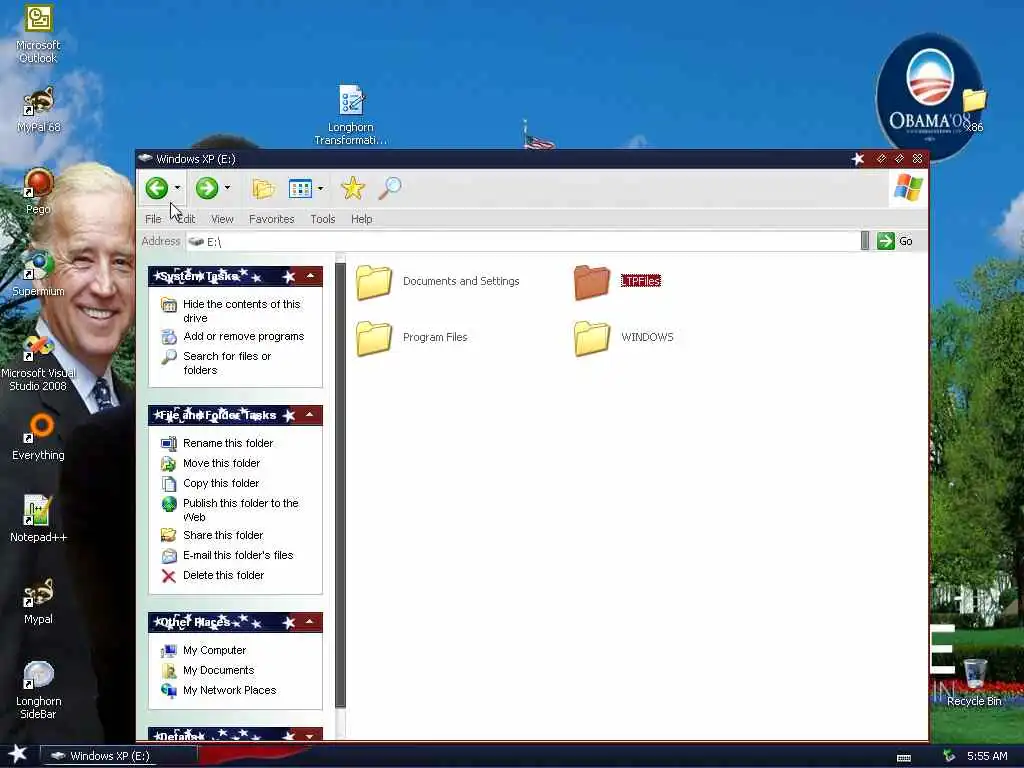Click the star Start button on taskbar

tap(18, 754)
